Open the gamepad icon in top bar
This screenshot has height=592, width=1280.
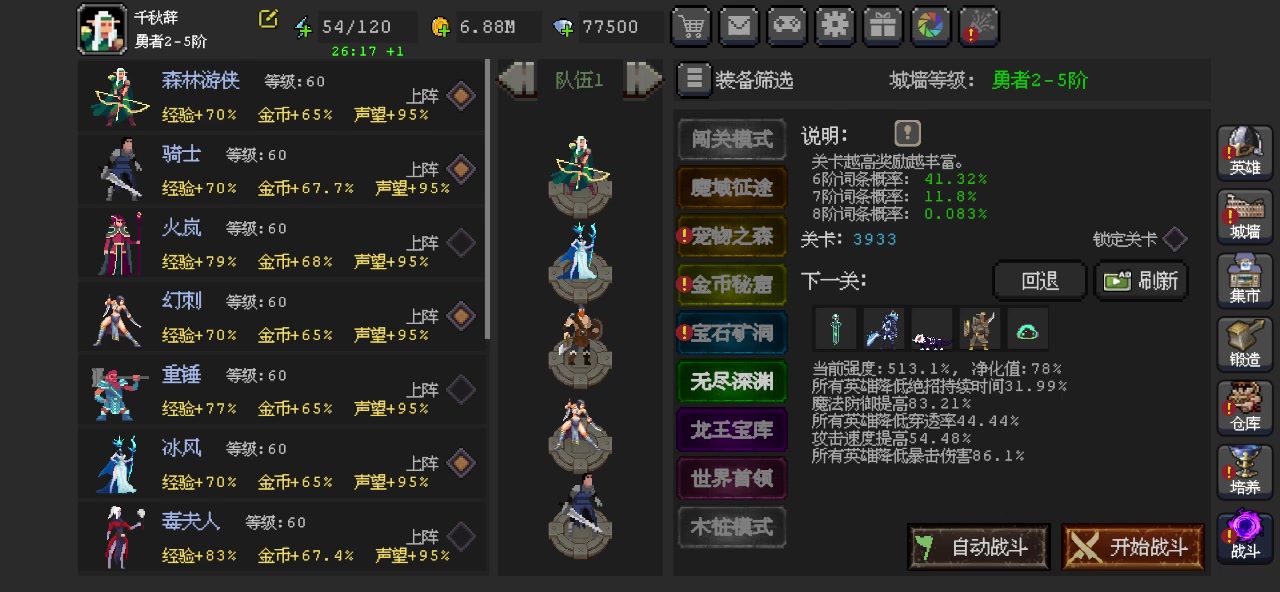point(787,27)
